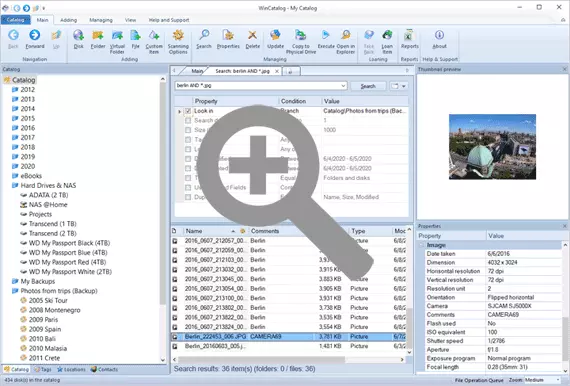Close the Search: berlin AND *.jpg tab
Image resolution: width=570 pixels, height=386 pixels.
tap(277, 71)
